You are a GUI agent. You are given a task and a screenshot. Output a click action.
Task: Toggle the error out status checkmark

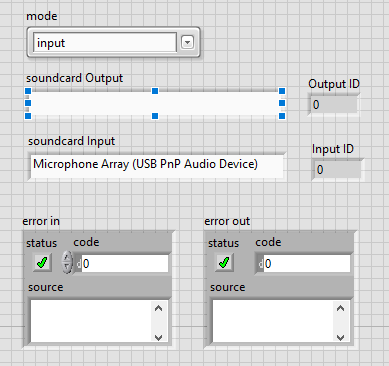pyautogui.click(x=224, y=263)
